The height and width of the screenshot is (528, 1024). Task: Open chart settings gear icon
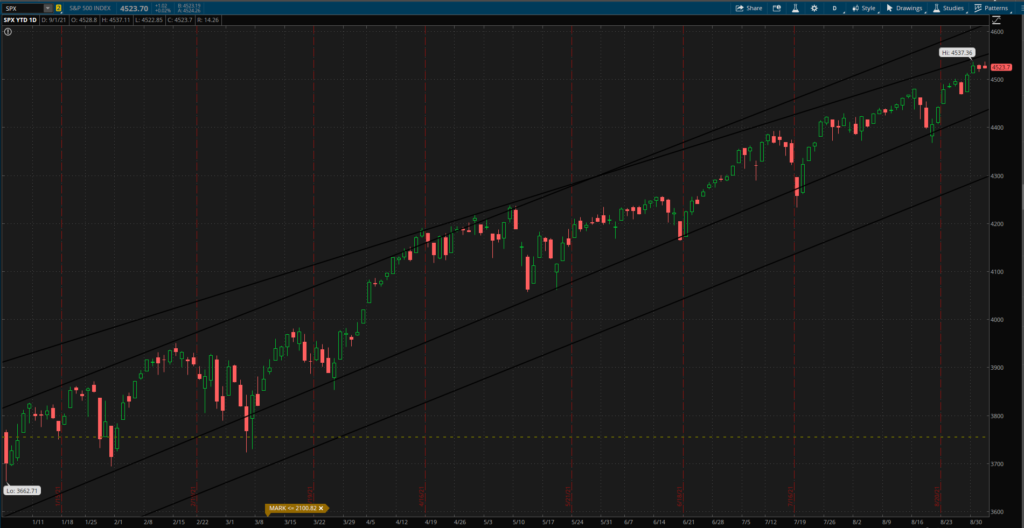coord(814,8)
